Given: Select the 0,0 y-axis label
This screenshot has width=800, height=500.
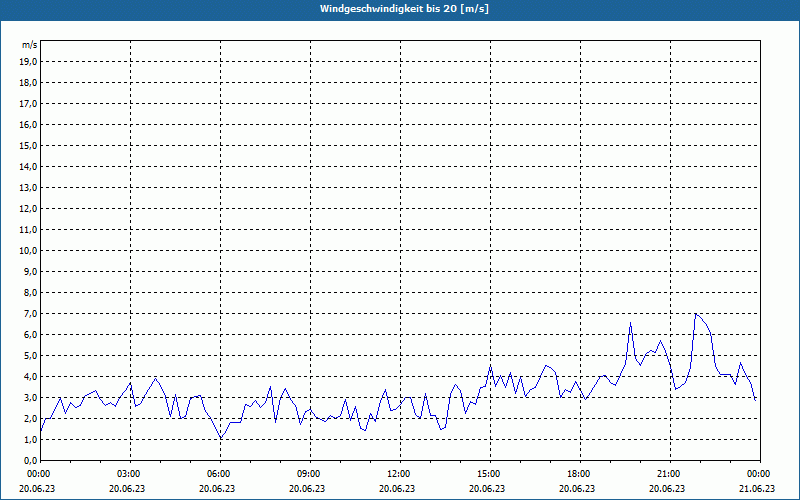Looking at the screenshot, I should coord(31,461).
